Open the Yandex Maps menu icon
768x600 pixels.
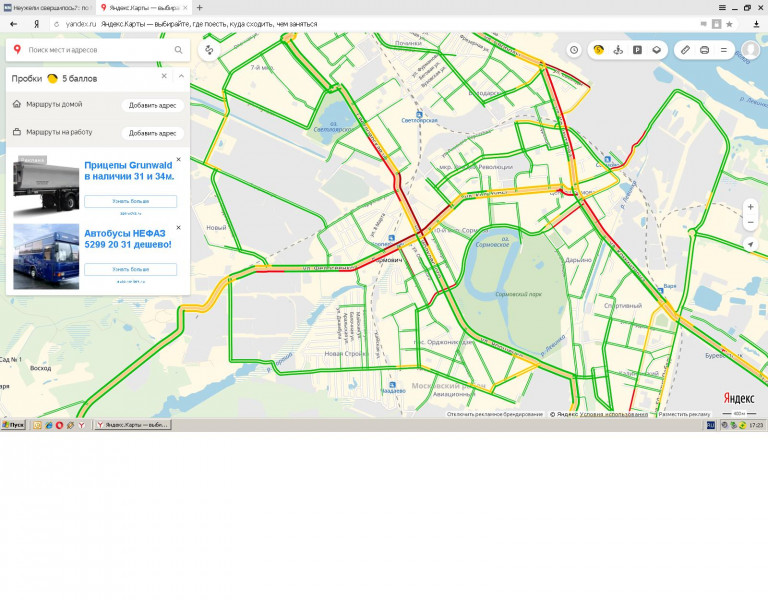[x=723, y=50]
